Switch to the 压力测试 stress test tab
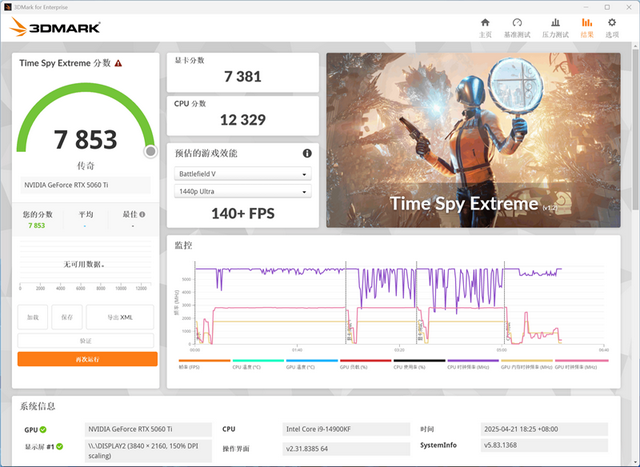This screenshot has width=640, height=467. [555, 28]
